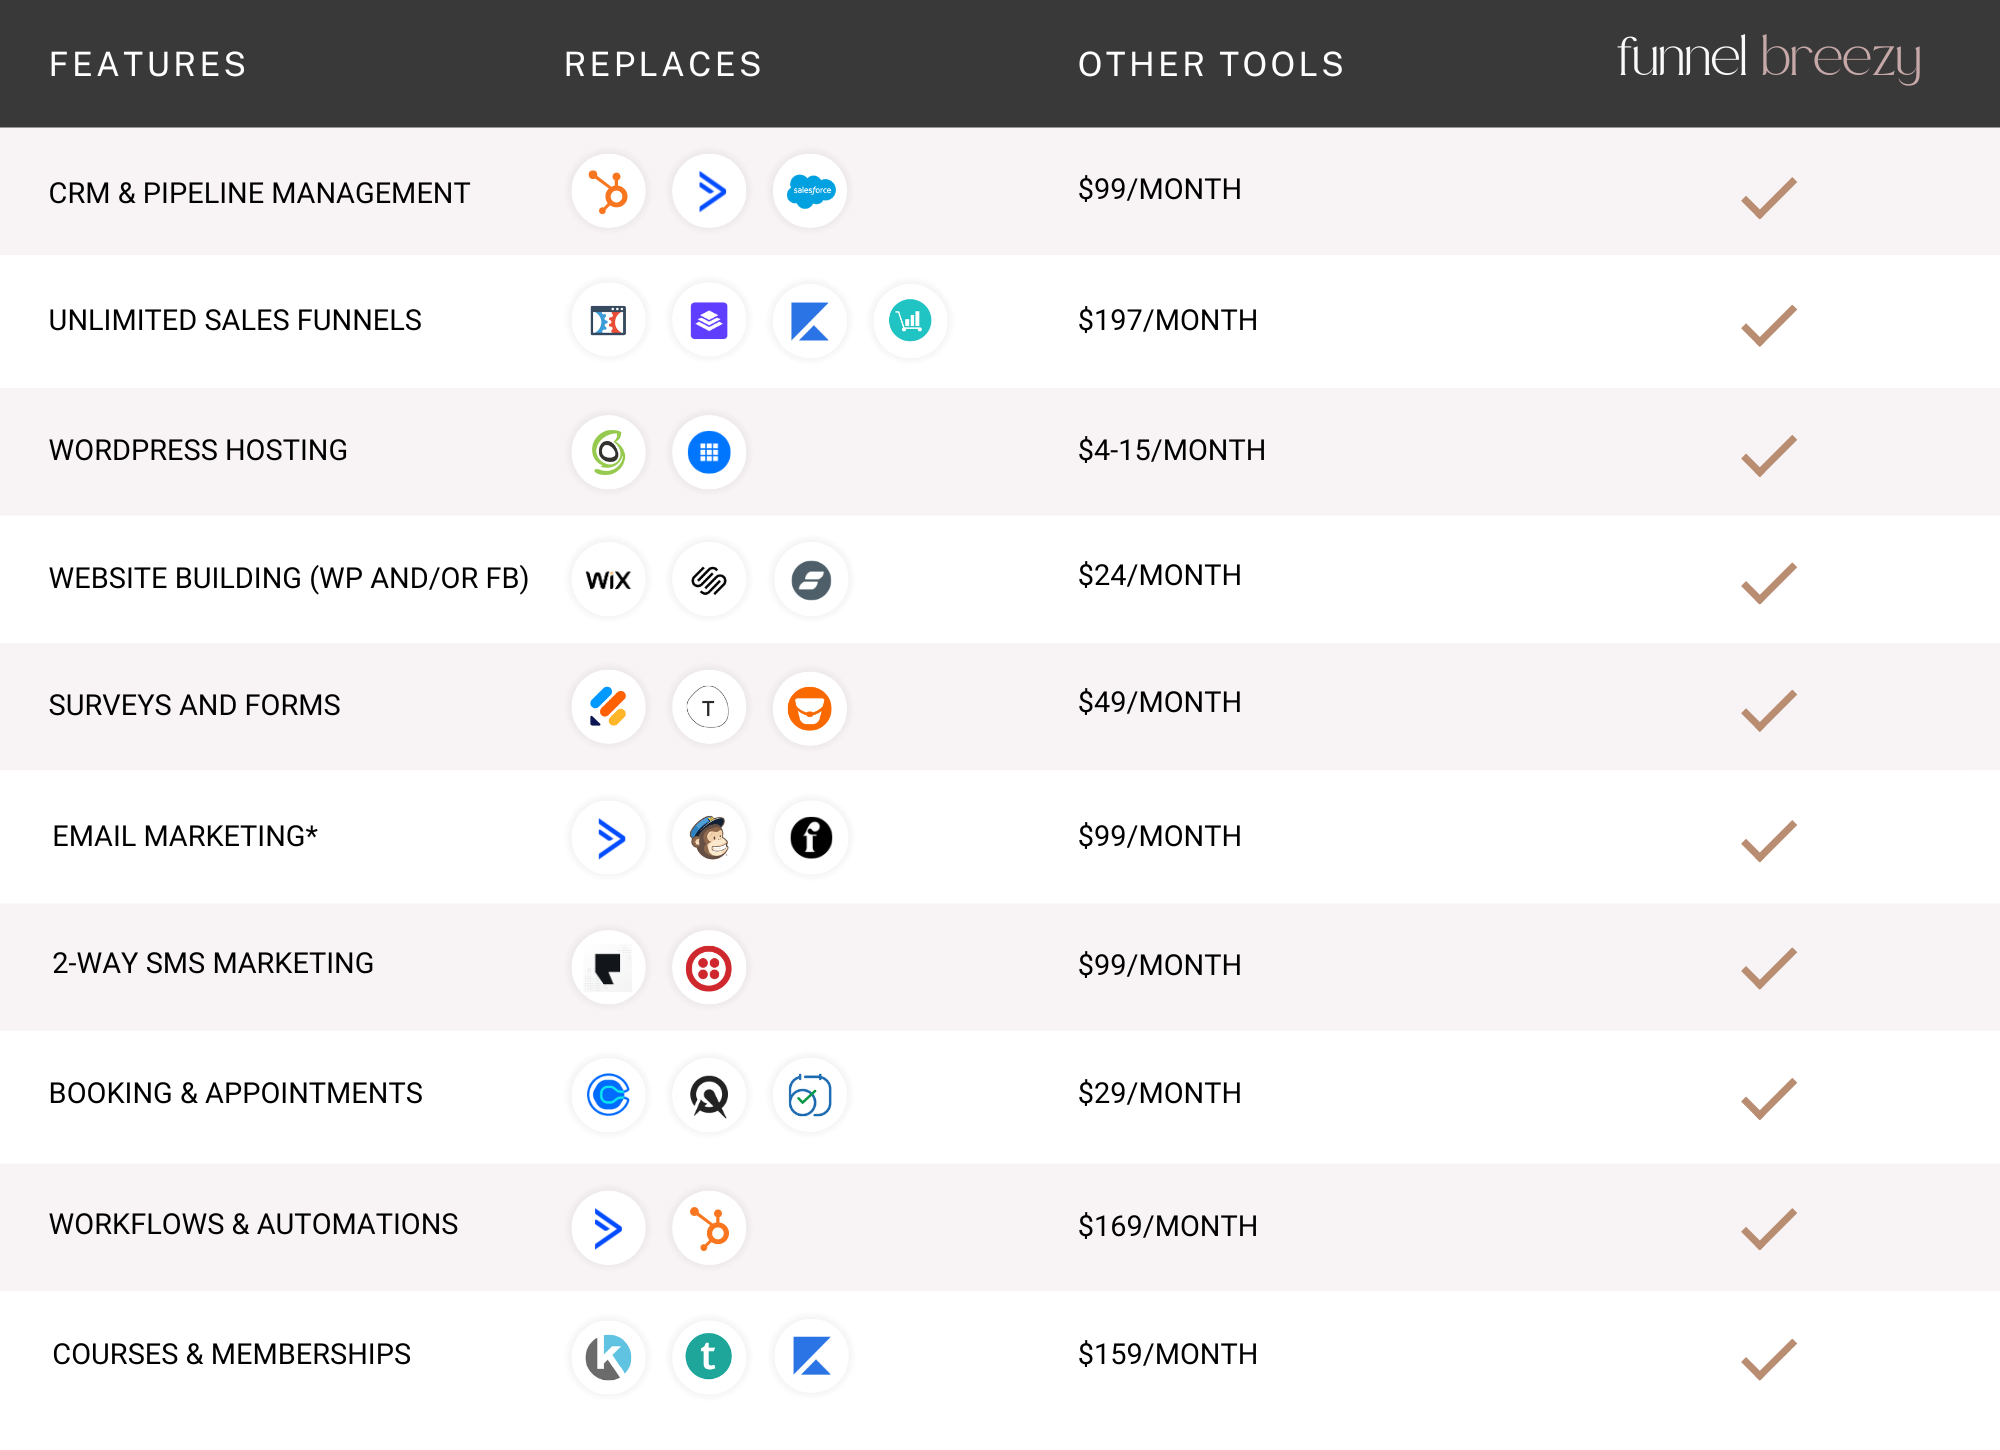This screenshot has height=1450, width=2000.
Task: Click the teal Teachable t icon
Action: pyautogui.click(x=709, y=1357)
